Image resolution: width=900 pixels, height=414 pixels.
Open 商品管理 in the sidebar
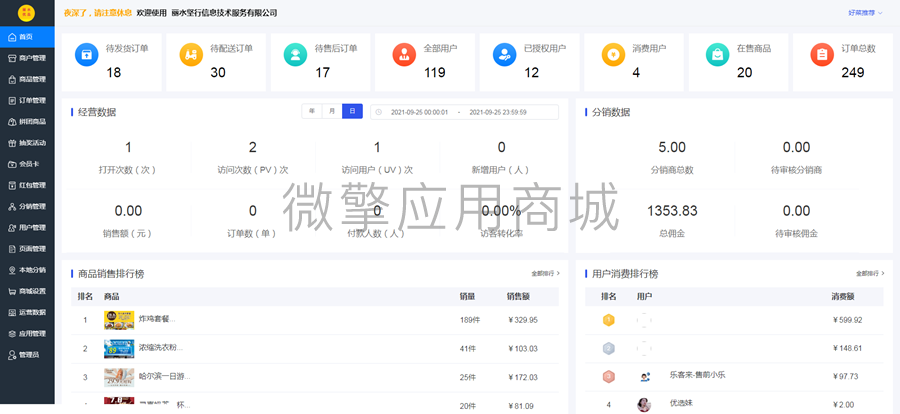[x=27, y=79]
